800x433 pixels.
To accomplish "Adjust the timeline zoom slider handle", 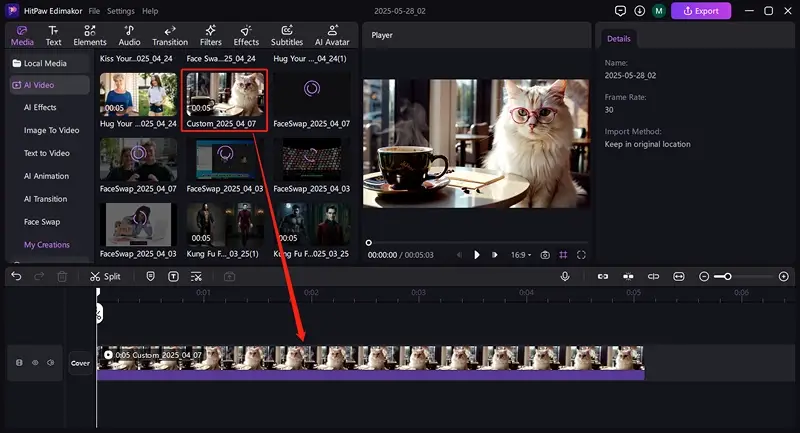I will click(728, 276).
